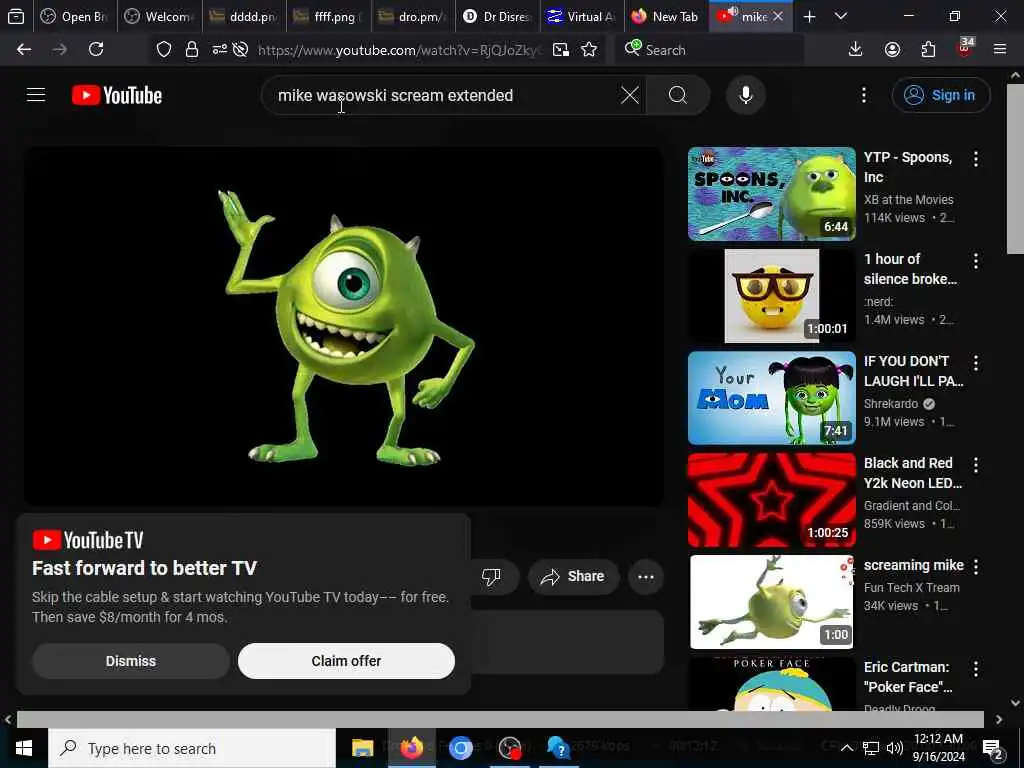Switch to the Open Br tab
This screenshot has width=1024, height=768.
pos(74,16)
